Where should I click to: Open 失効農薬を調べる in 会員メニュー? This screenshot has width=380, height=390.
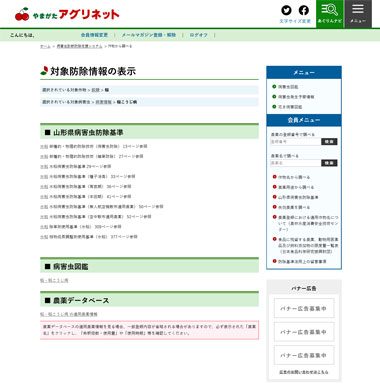tap(294, 207)
